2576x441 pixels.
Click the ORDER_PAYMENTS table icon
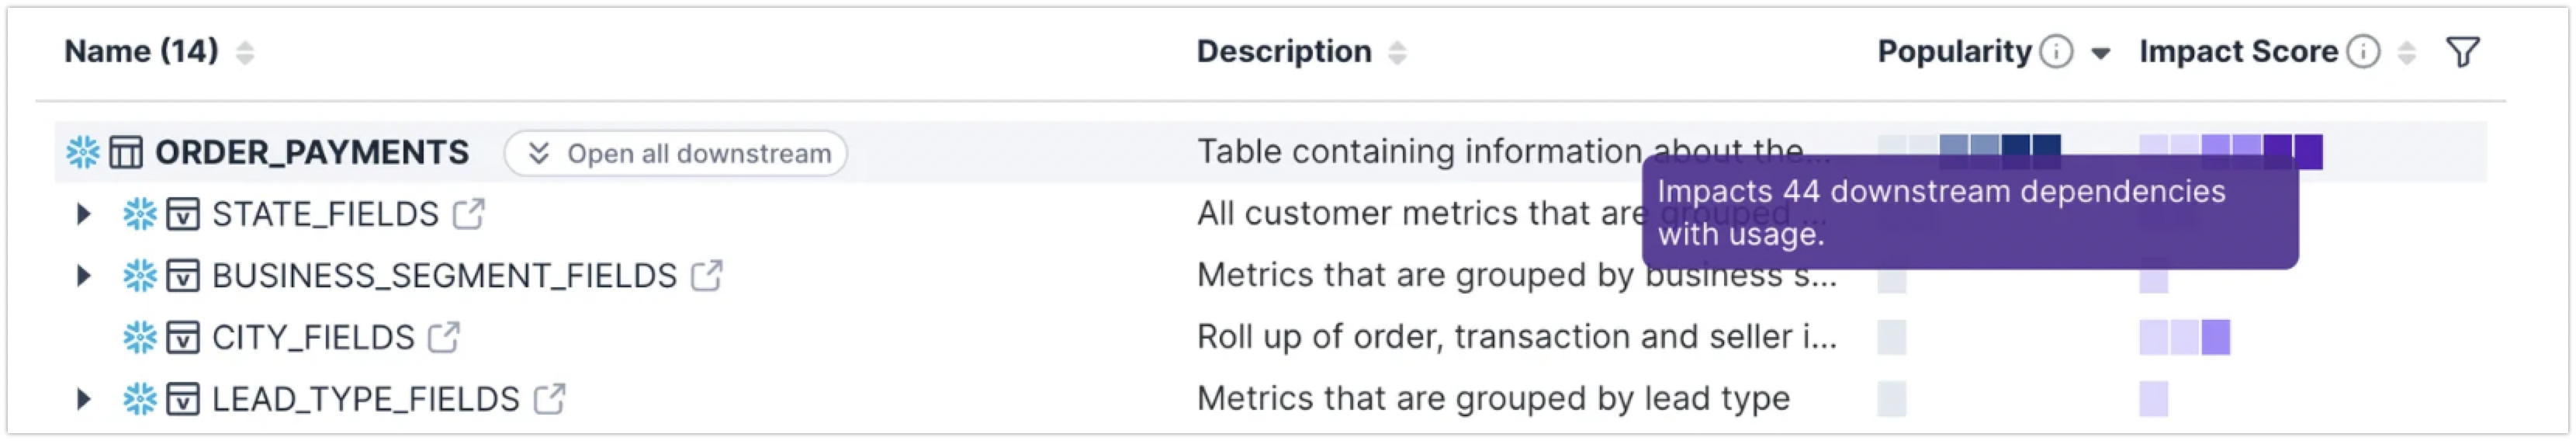click(x=126, y=153)
